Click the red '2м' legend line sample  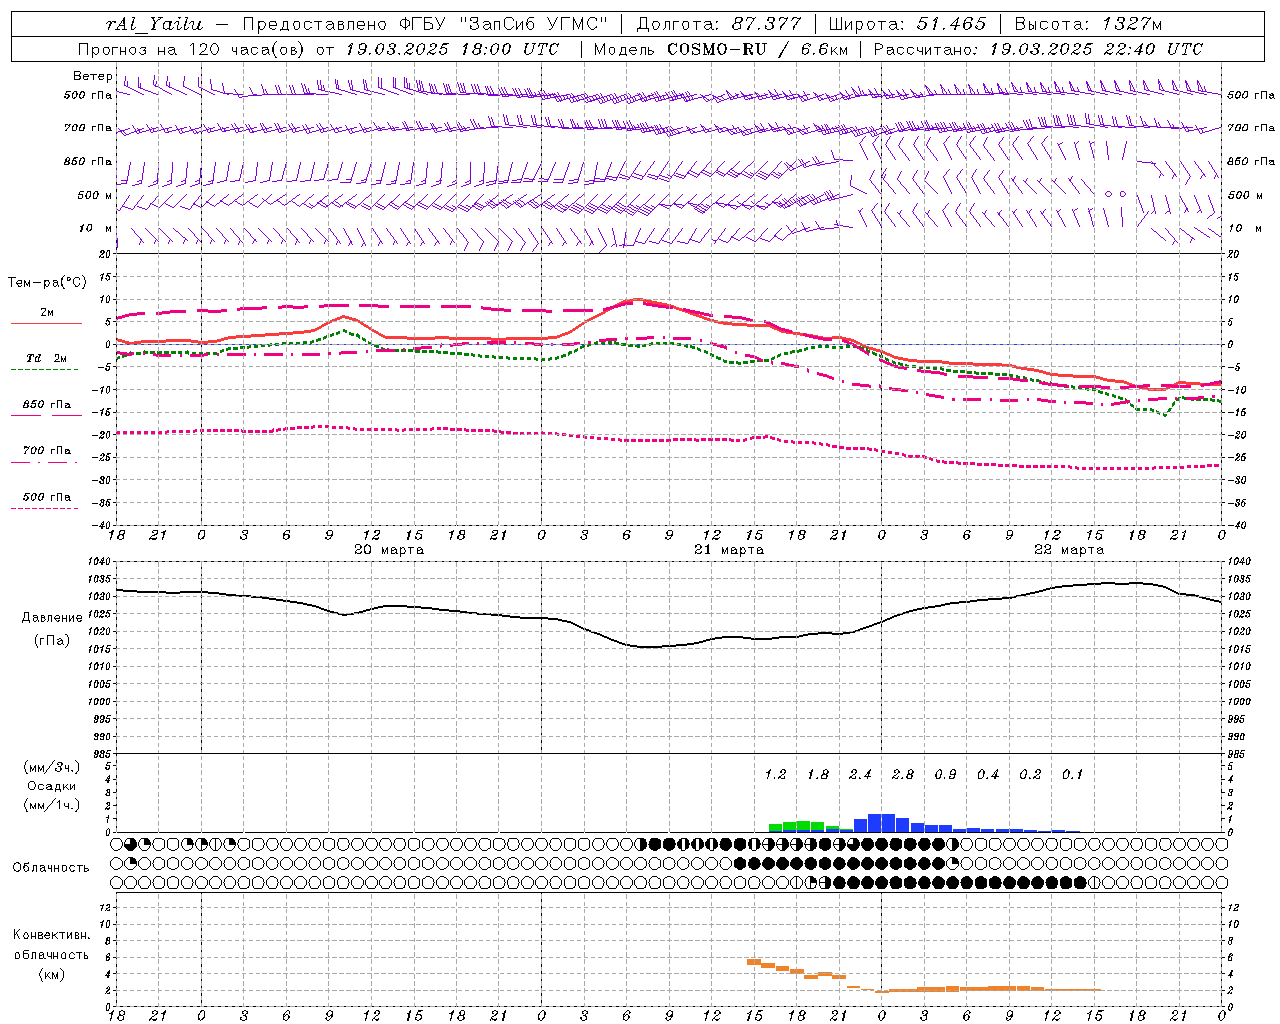[46, 323]
